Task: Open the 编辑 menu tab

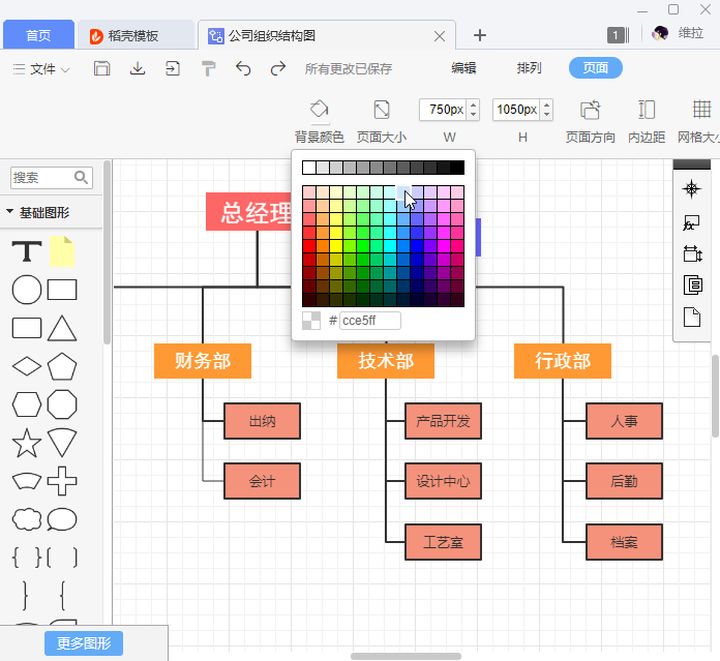Action: [x=463, y=68]
